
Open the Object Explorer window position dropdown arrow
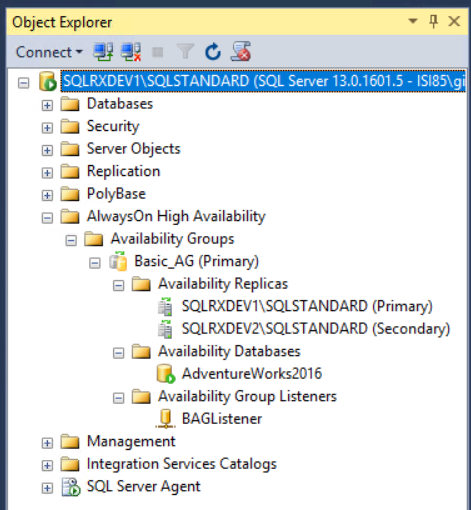413,21
